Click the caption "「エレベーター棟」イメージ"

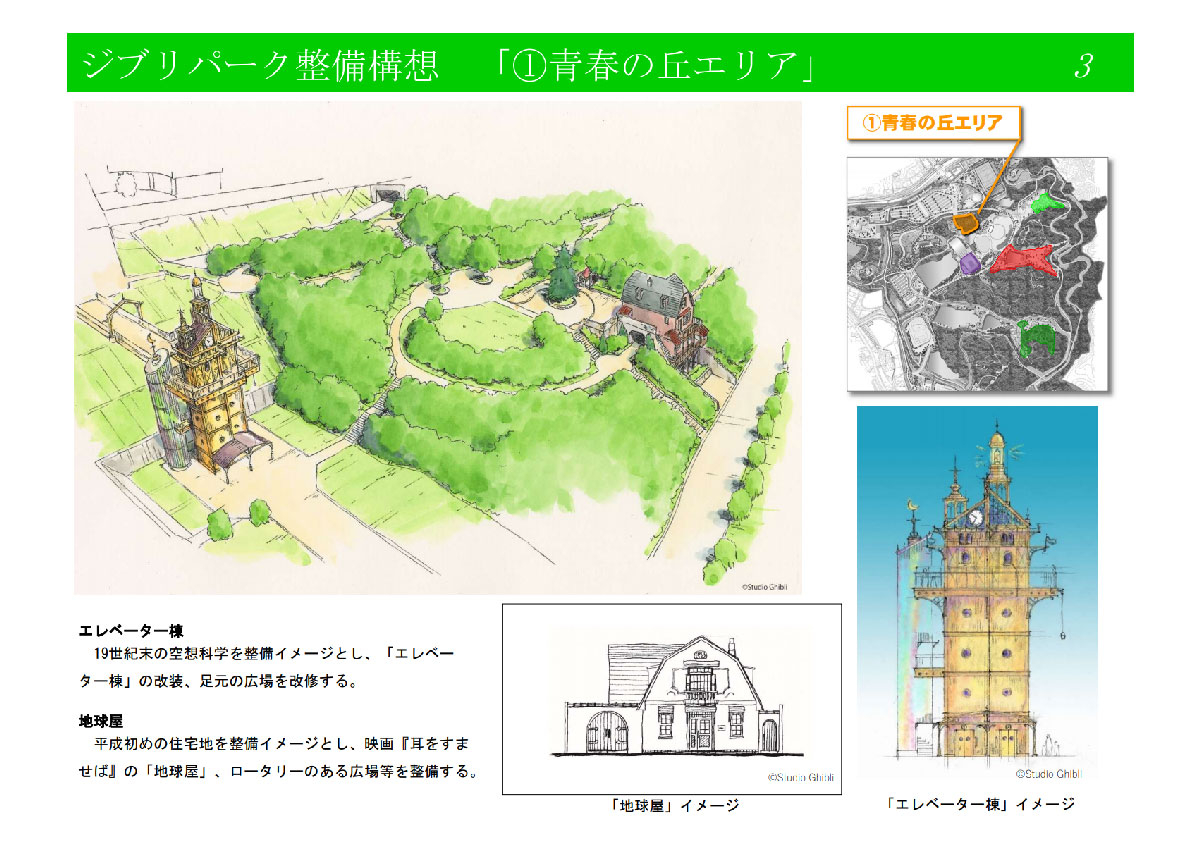point(981,804)
